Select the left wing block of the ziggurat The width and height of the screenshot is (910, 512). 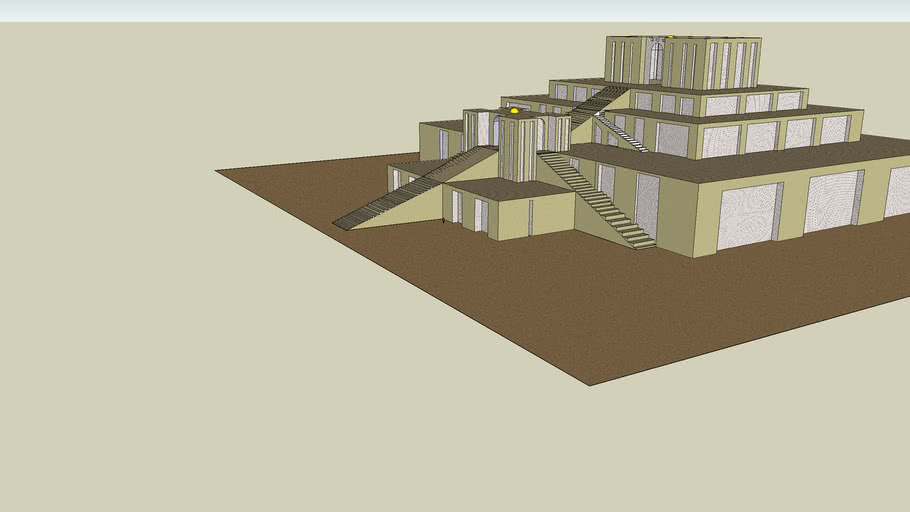pos(440,140)
